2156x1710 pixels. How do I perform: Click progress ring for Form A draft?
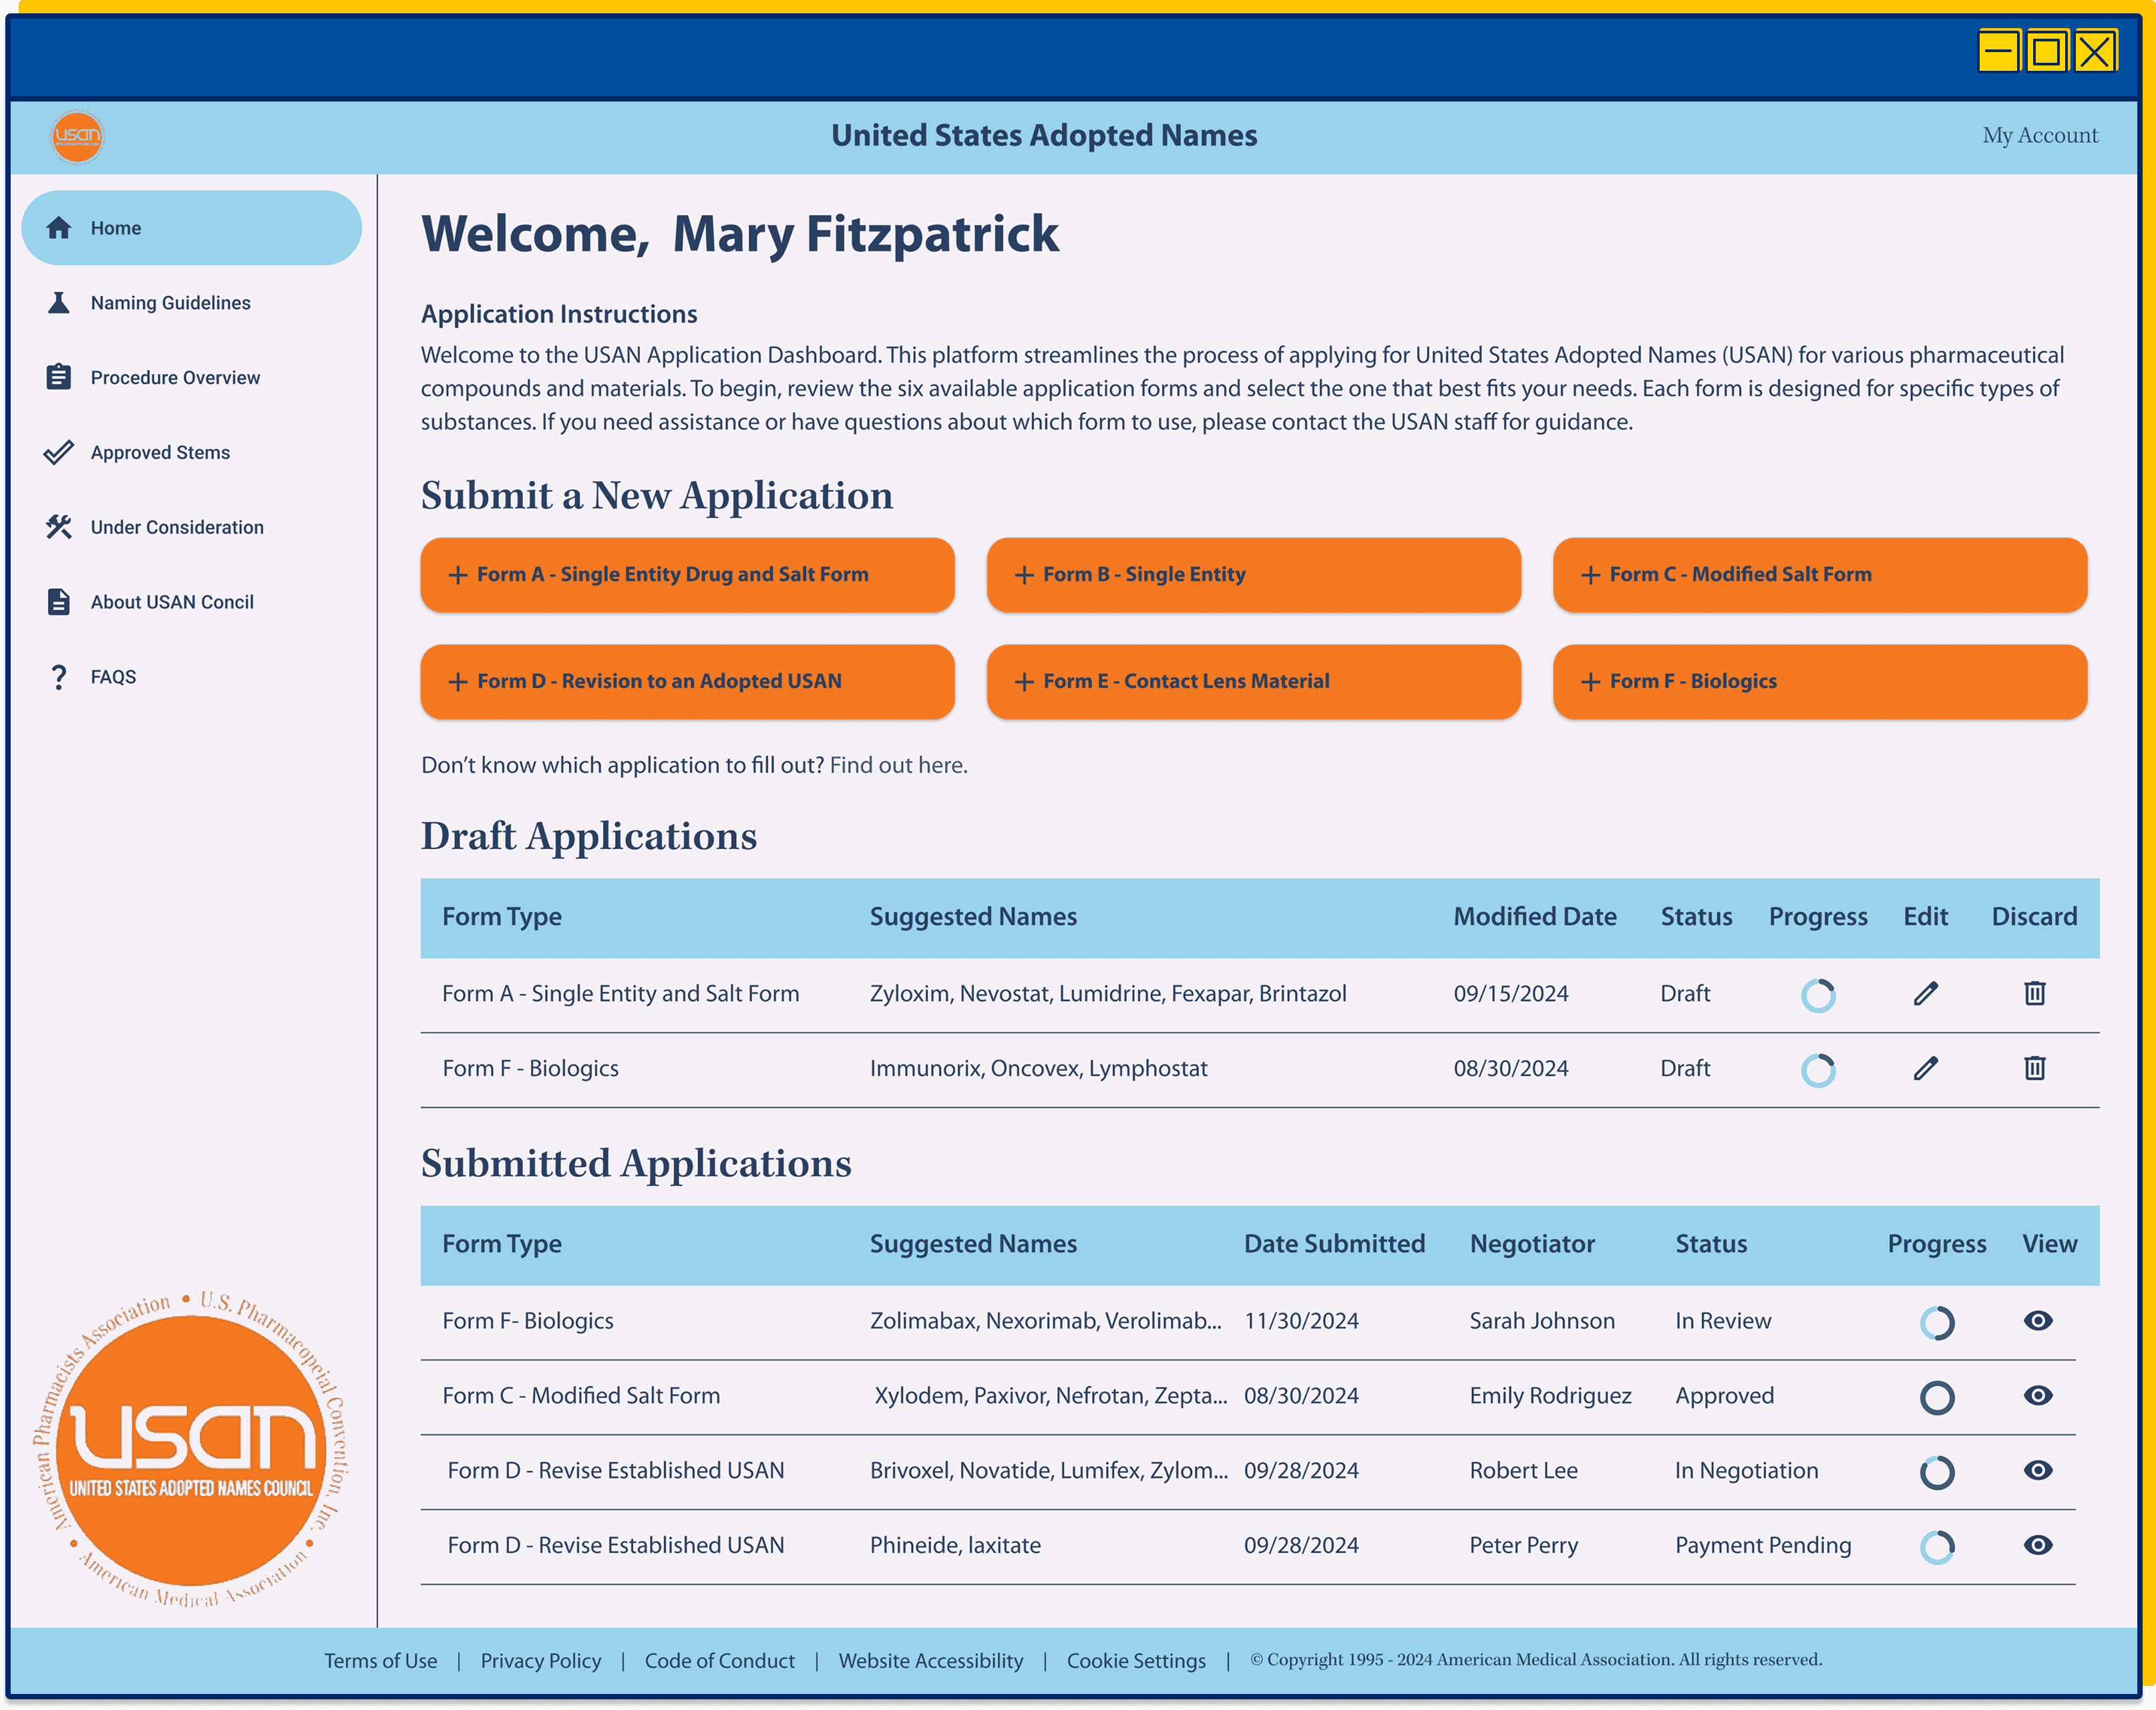click(x=1818, y=995)
